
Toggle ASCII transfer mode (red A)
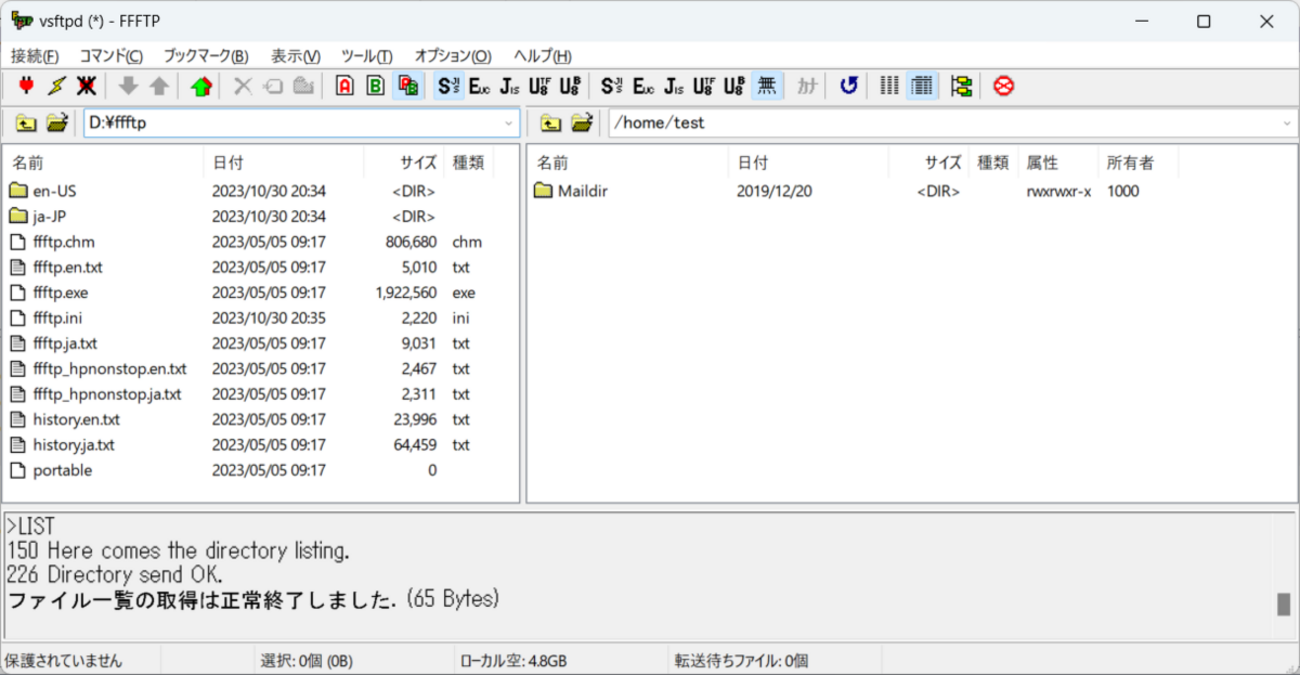[345, 86]
